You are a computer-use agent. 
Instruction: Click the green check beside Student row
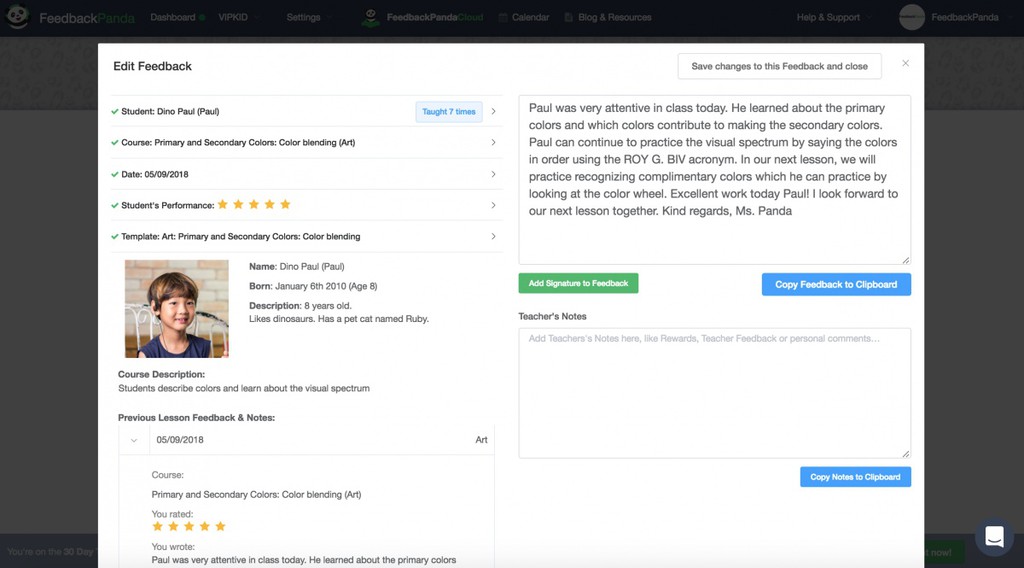pyautogui.click(x=115, y=112)
